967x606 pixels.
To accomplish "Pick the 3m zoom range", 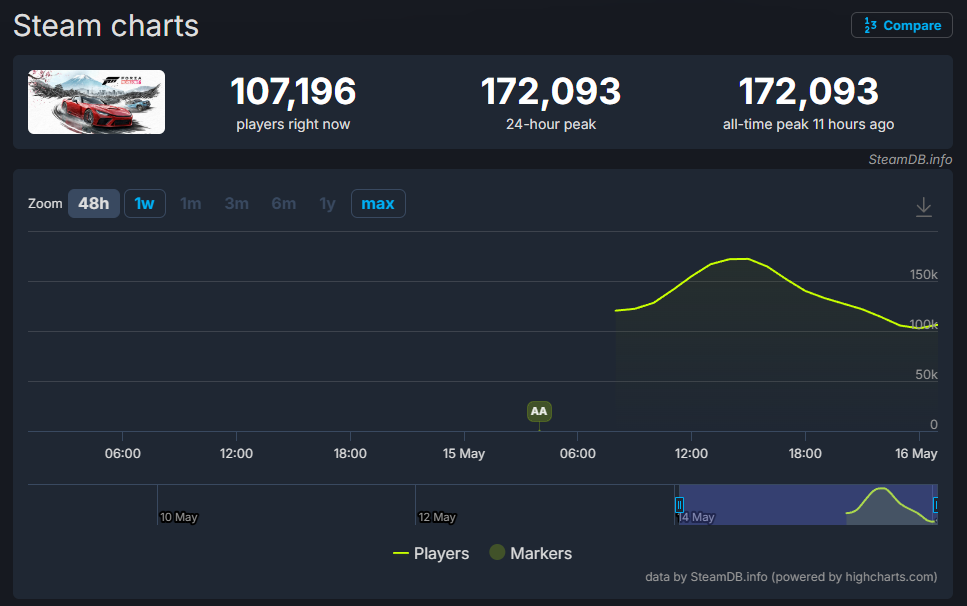I will pyautogui.click(x=237, y=203).
